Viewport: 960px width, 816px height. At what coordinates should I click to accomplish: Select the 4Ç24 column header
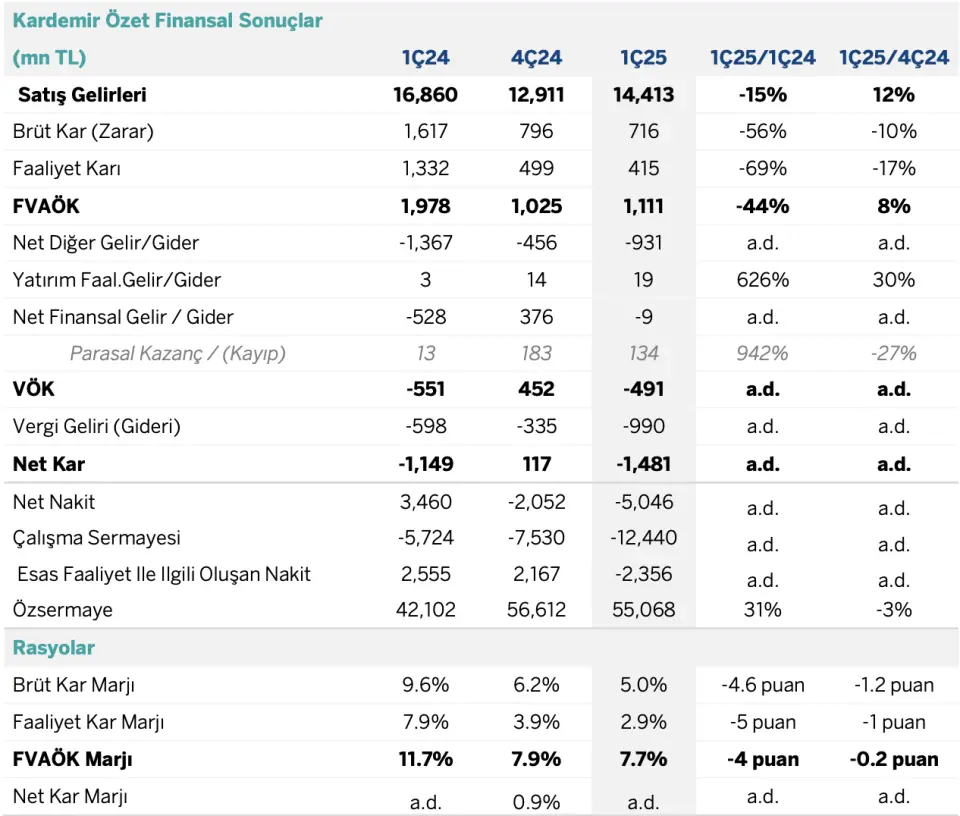(536, 58)
